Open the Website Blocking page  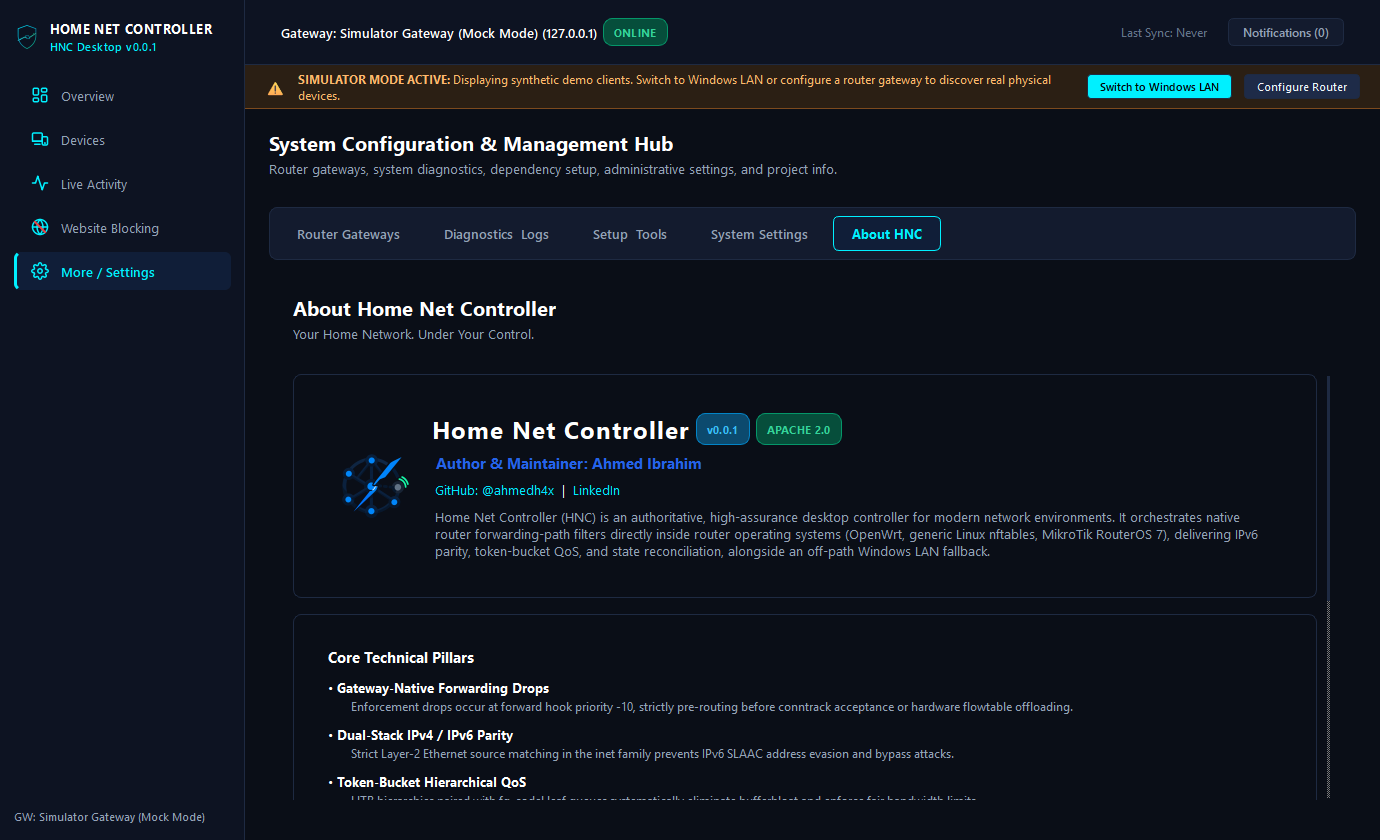pos(122,228)
